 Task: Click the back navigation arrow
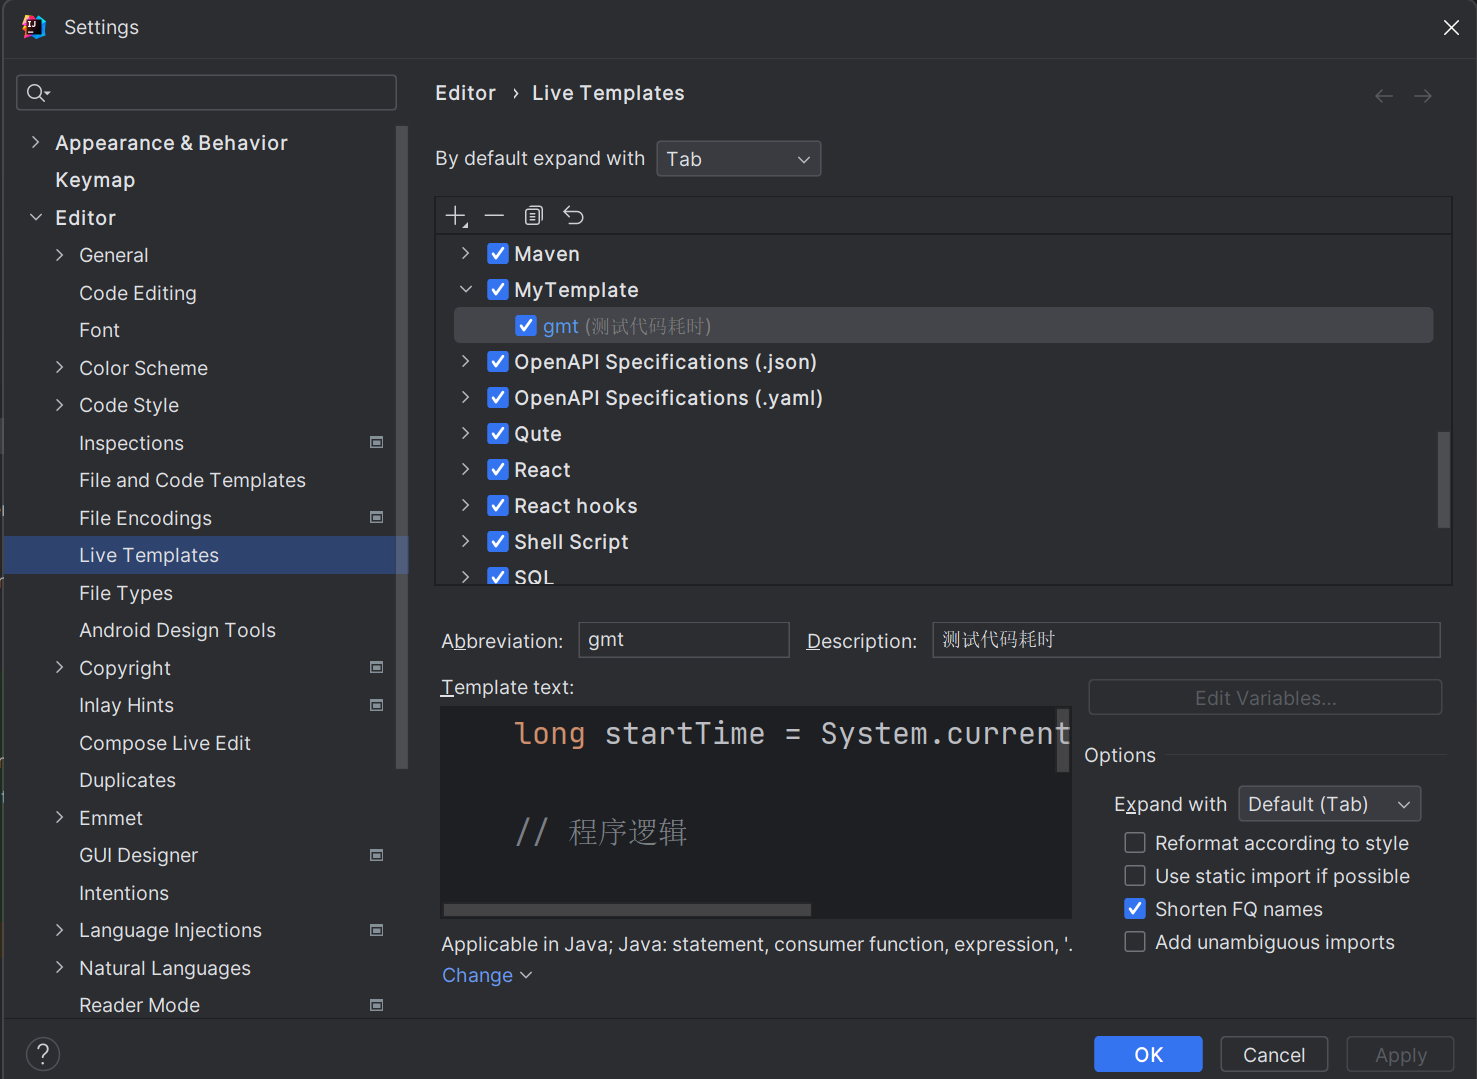tap(1384, 96)
